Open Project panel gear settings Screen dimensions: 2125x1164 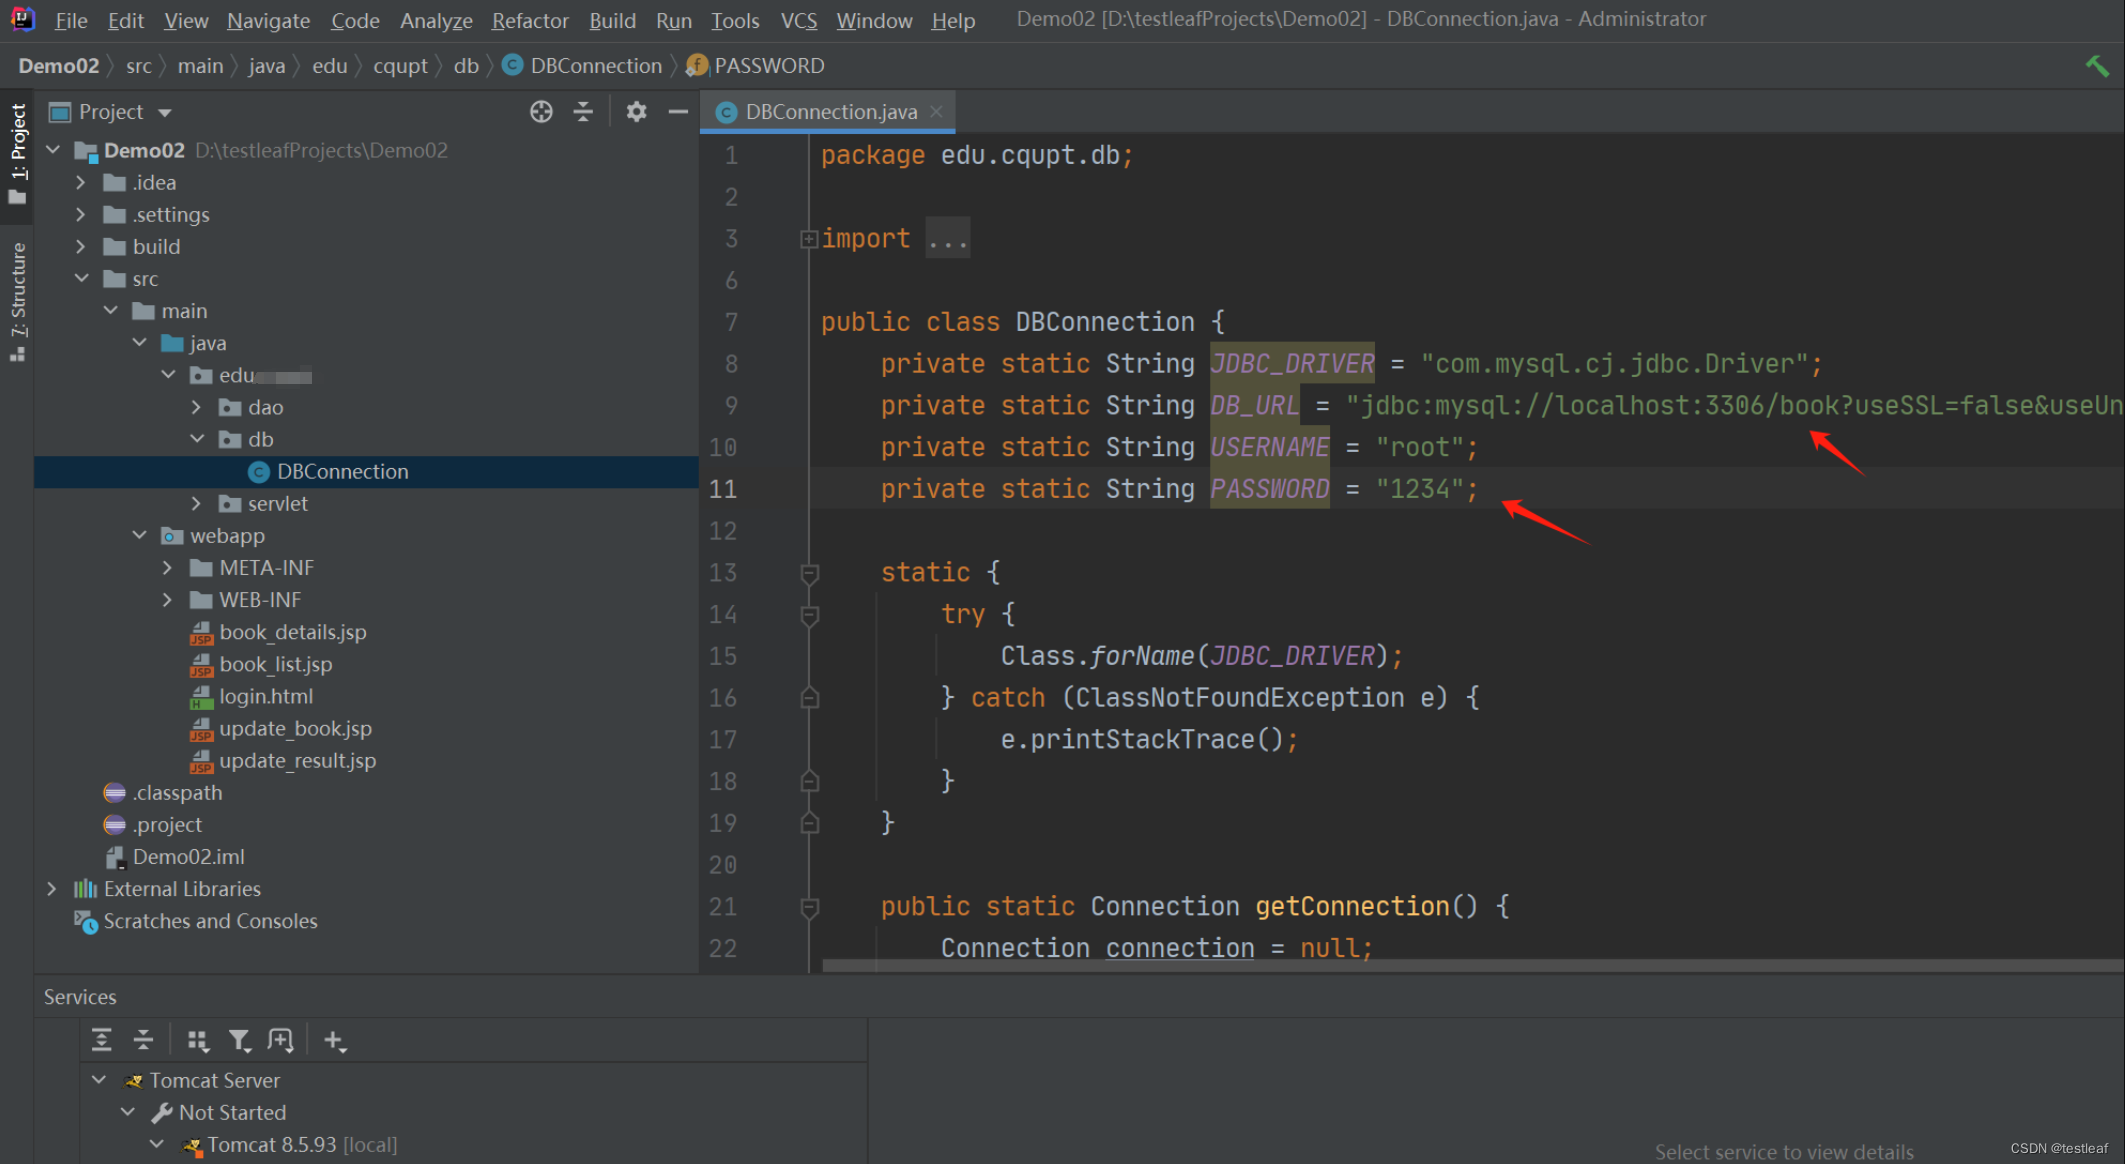tap(636, 112)
